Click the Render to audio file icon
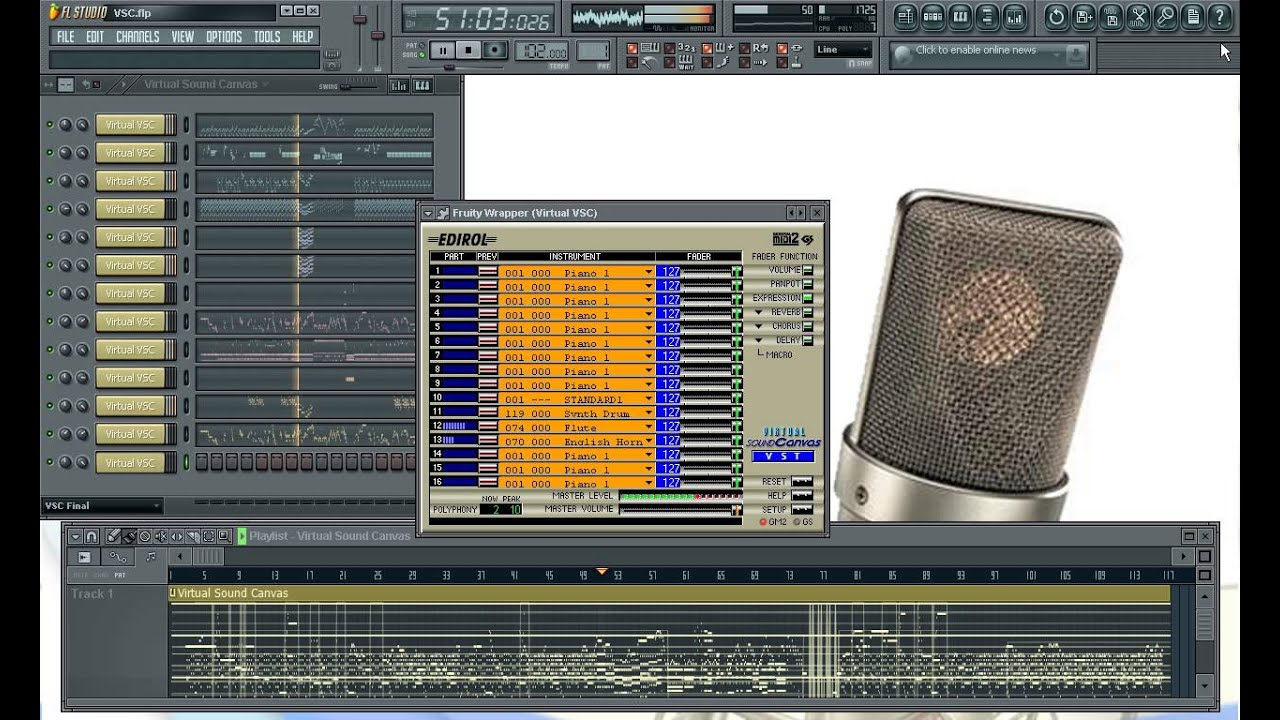This screenshot has height=720, width=1280. pos(1111,16)
